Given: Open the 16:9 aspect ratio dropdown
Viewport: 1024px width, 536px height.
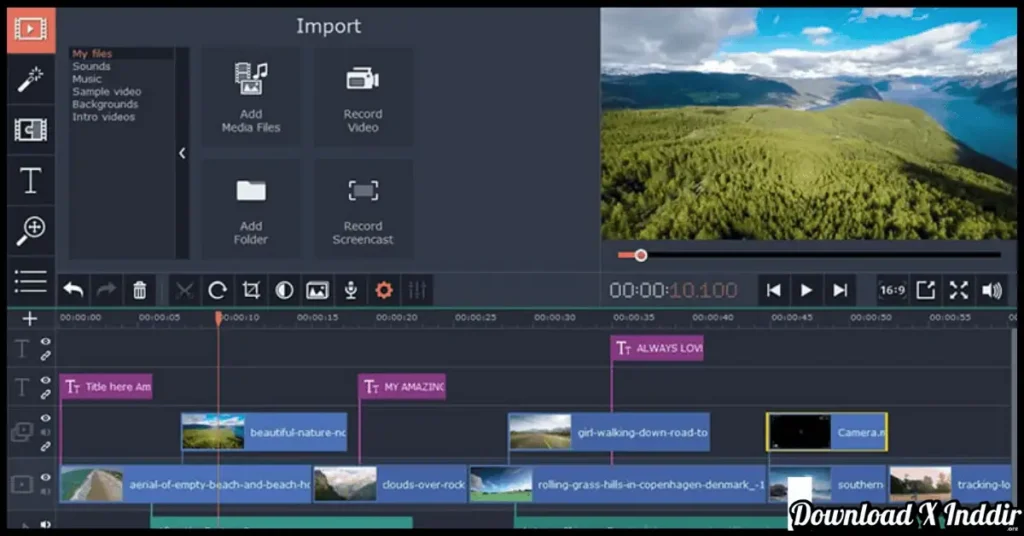Looking at the screenshot, I should (x=892, y=290).
